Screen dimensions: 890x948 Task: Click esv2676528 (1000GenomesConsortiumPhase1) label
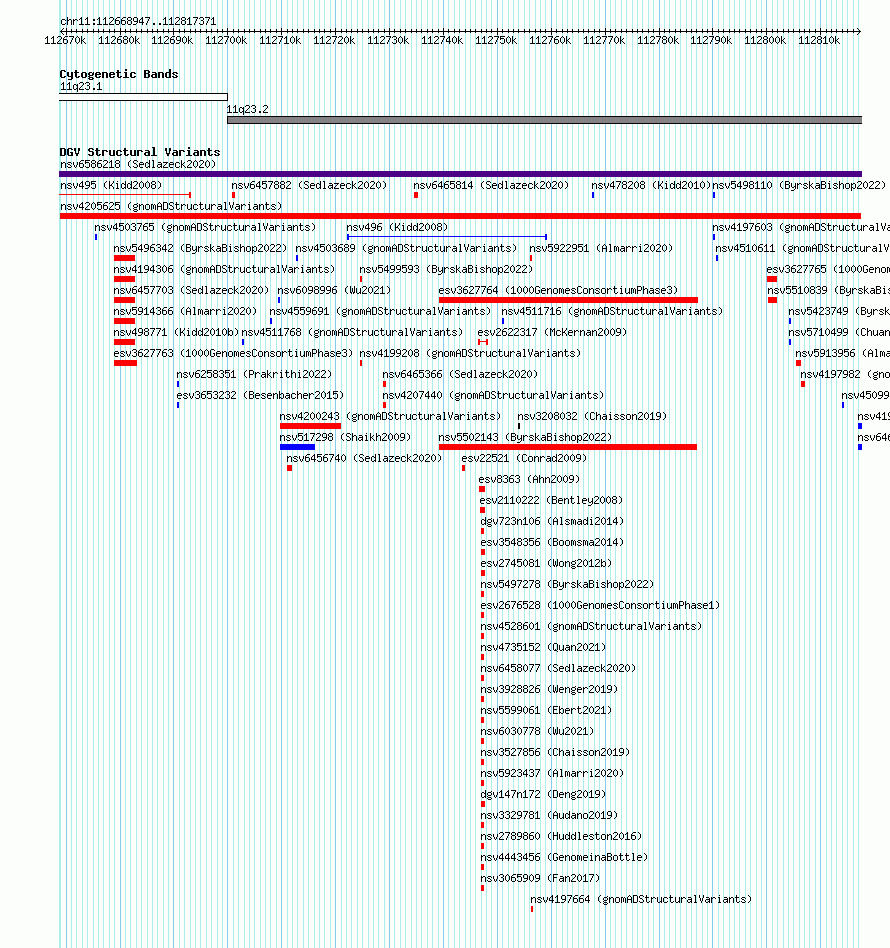coord(600,606)
